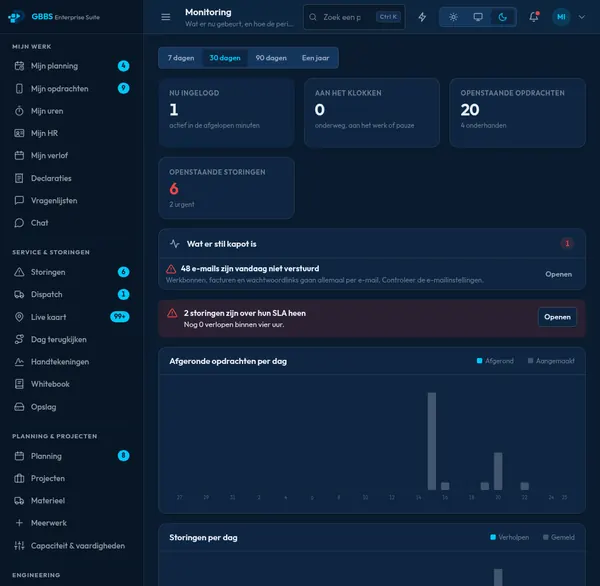Select system theme monitor toggle
The width and height of the screenshot is (600, 586).
tap(478, 17)
